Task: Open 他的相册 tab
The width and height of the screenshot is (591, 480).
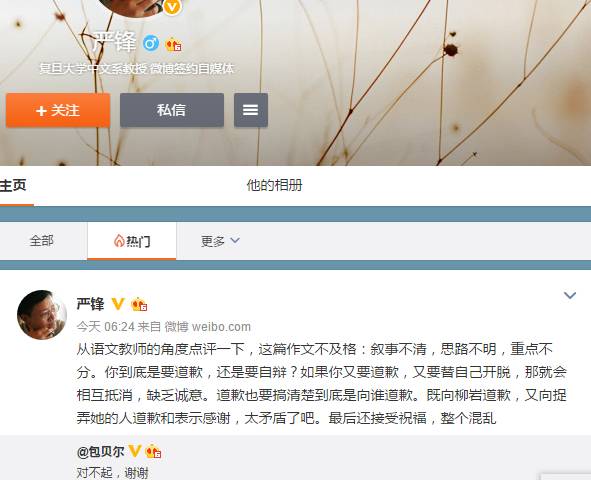Action: click(274, 185)
